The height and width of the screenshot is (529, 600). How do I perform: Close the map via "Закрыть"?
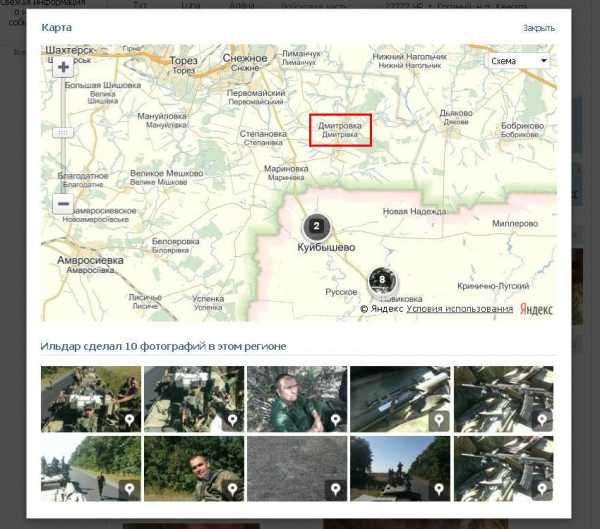point(538,28)
